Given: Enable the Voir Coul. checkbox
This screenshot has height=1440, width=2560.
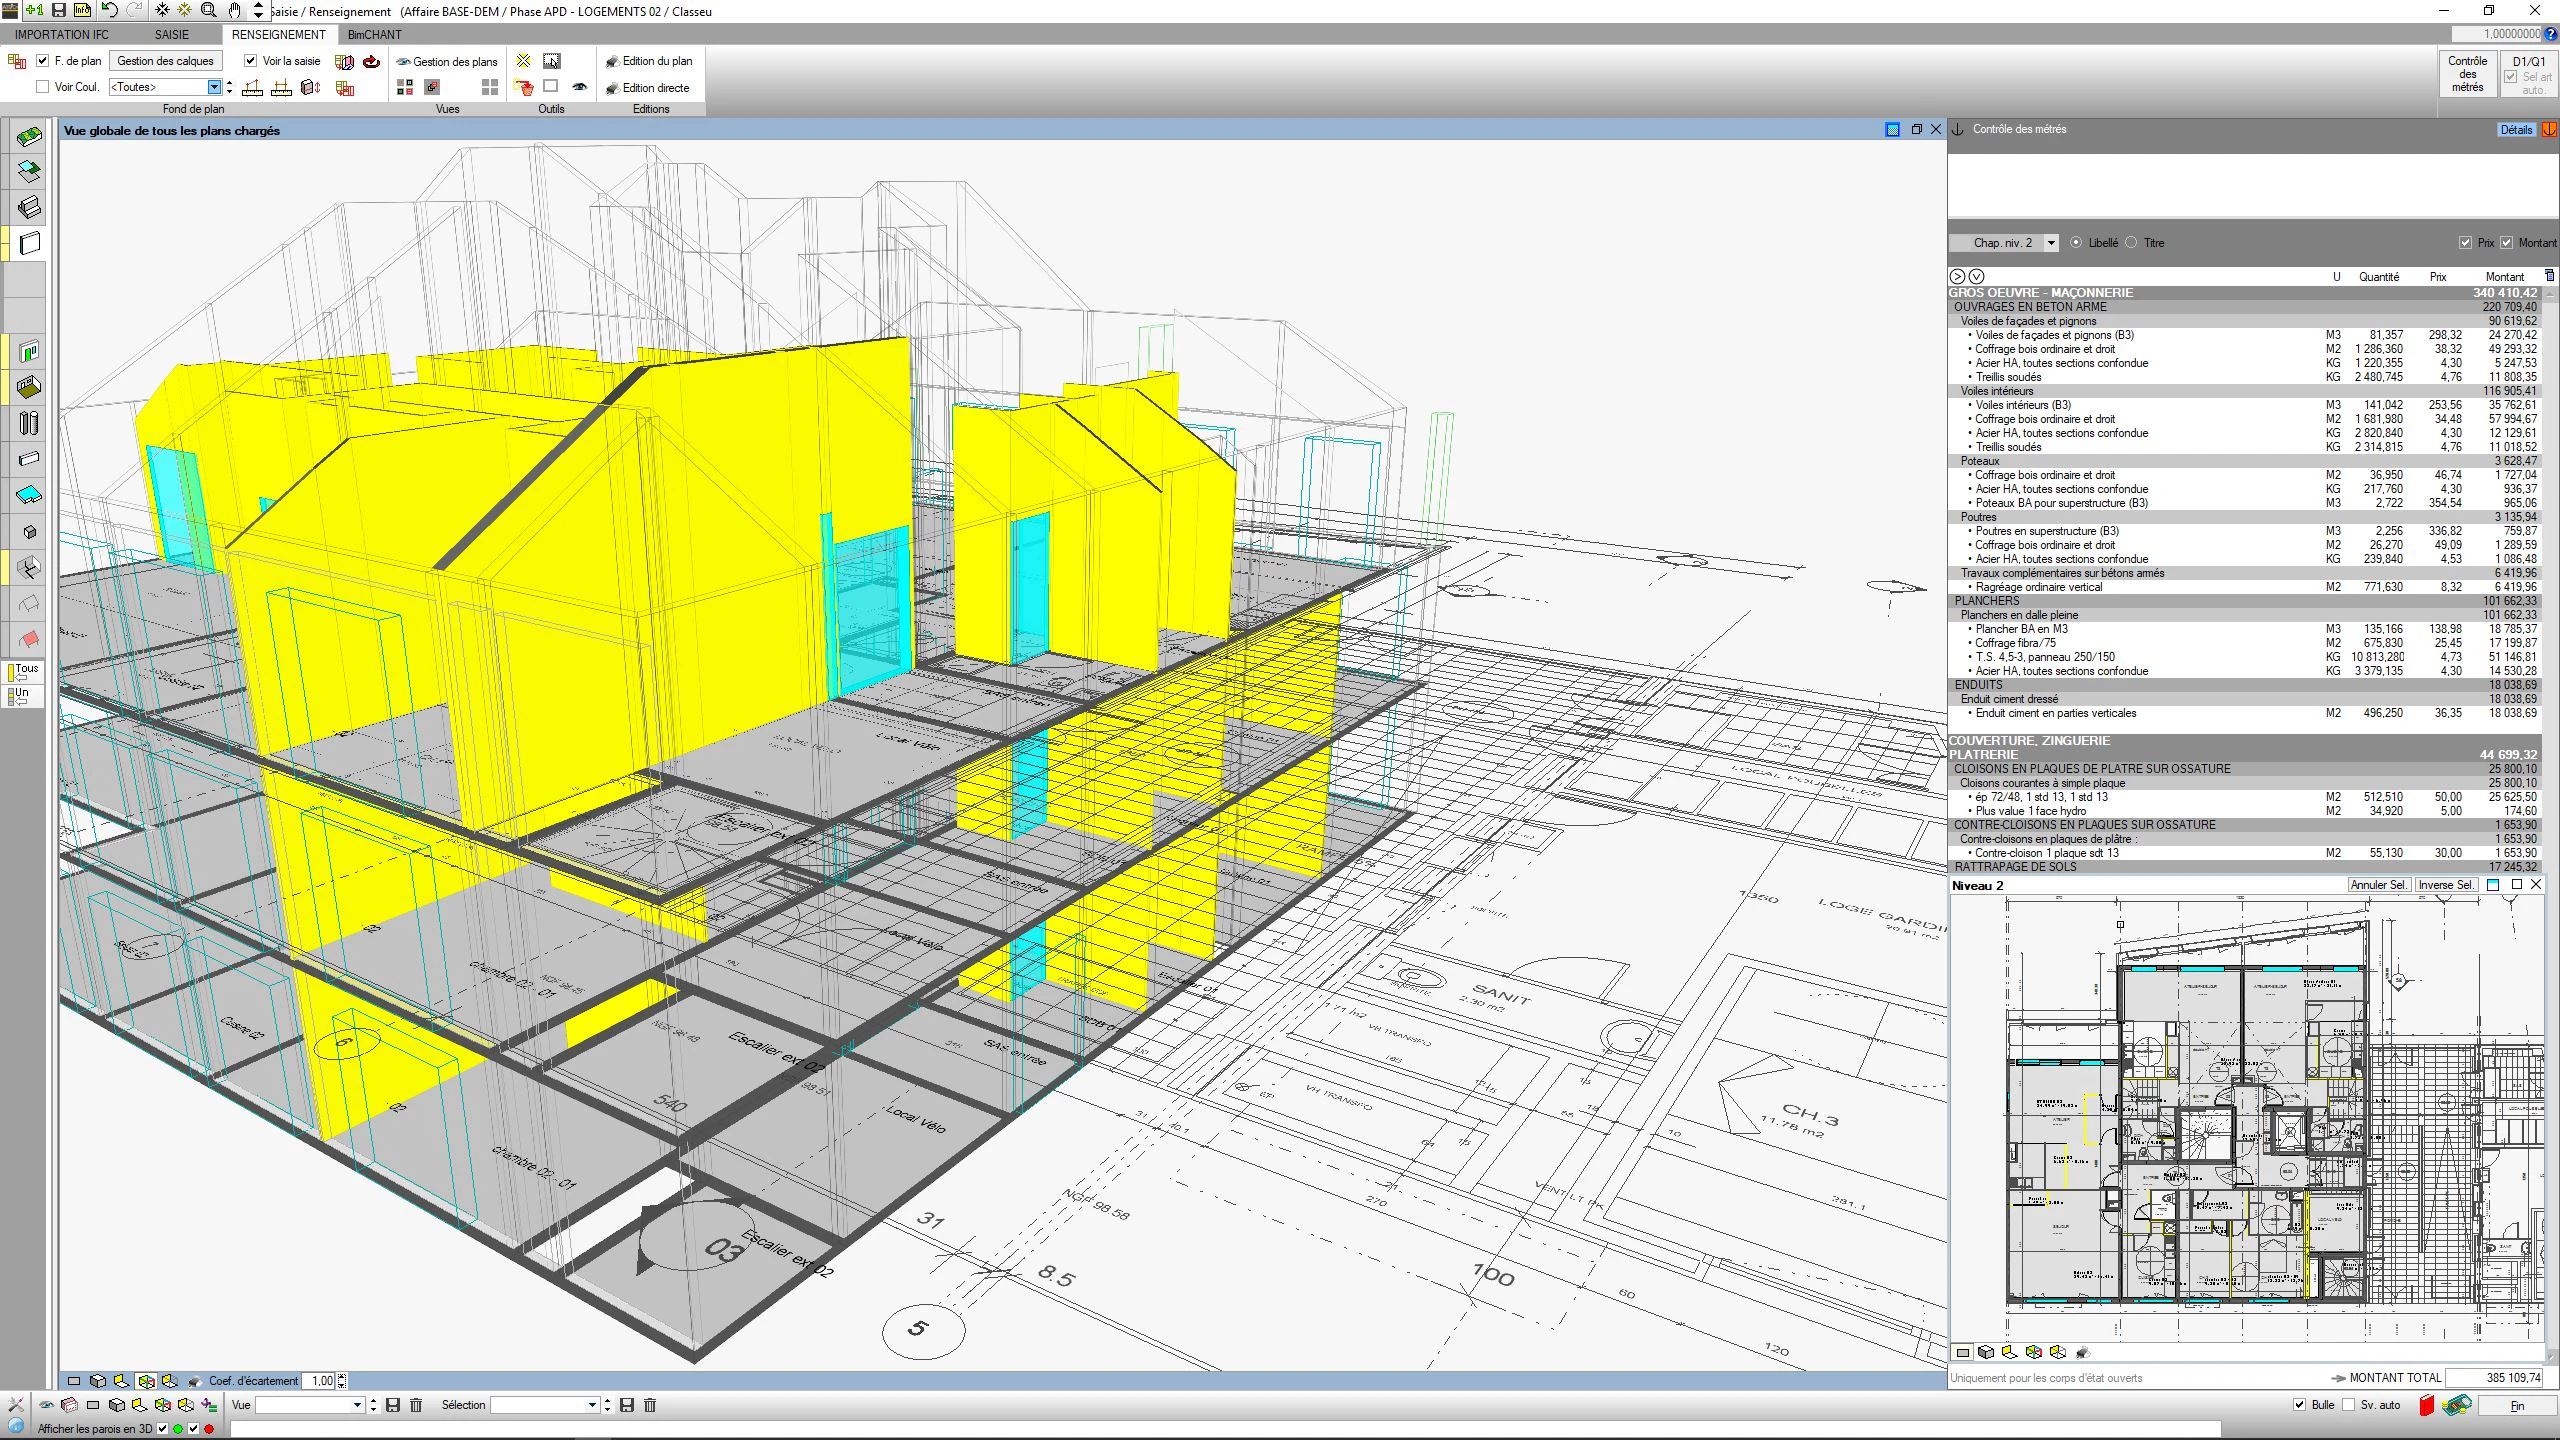Looking at the screenshot, I should tap(43, 87).
